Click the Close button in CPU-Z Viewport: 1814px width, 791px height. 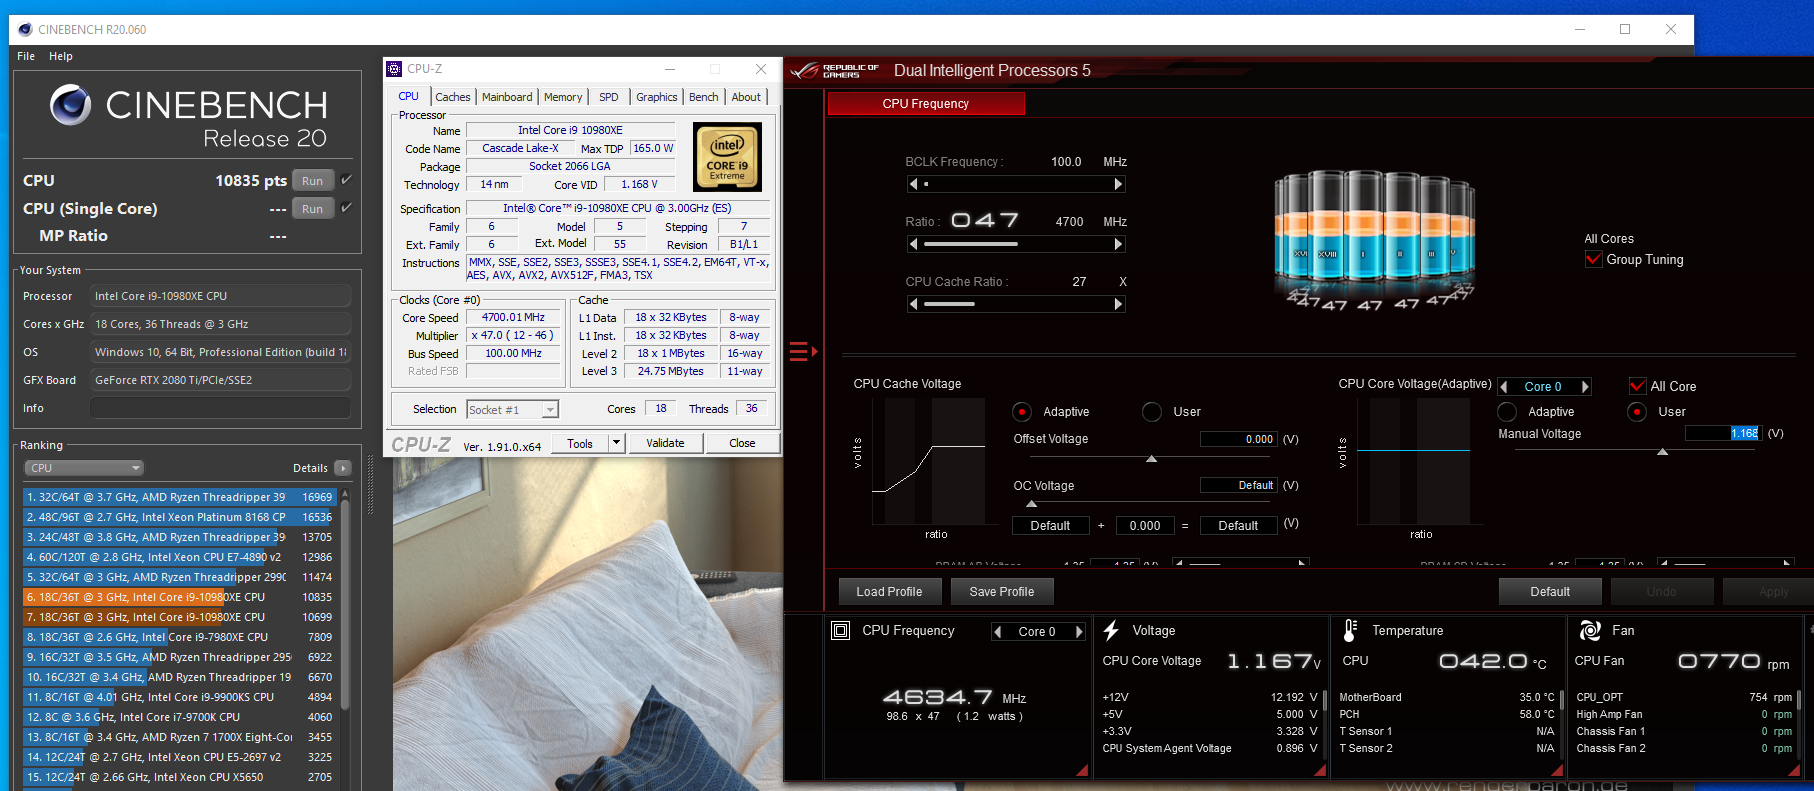pyautogui.click(x=743, y=443)
